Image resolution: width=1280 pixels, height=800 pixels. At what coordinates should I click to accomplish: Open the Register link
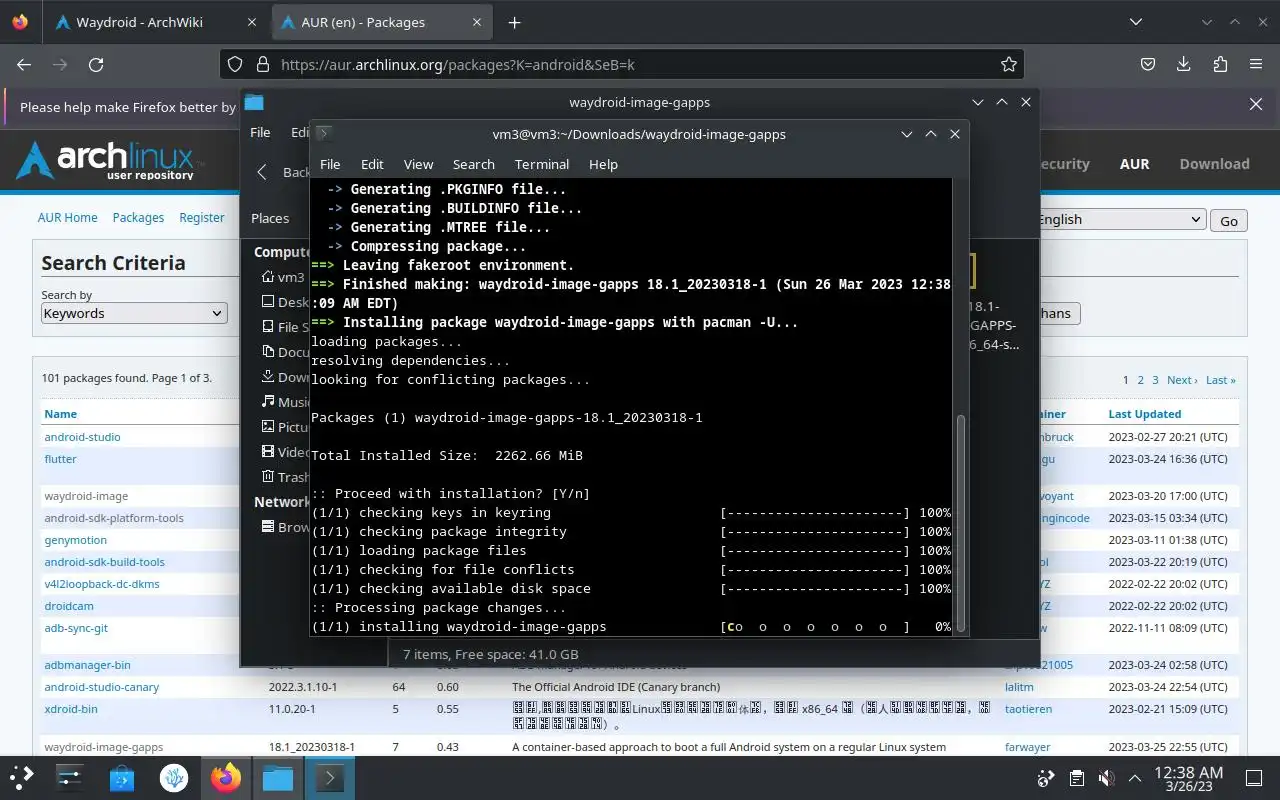tap(202, 217)
